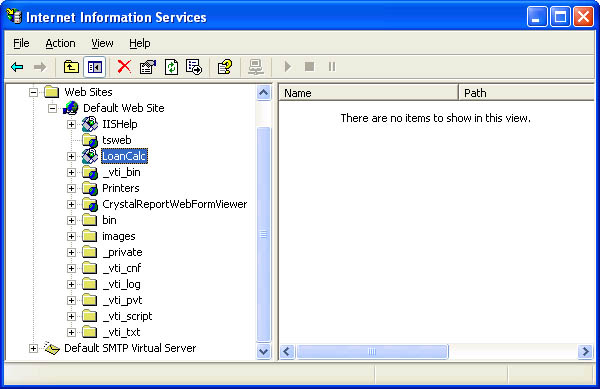Viewport: 600px width, 389px height.
Task: Click the tsweb folder icon
Action: pos(90,140)
